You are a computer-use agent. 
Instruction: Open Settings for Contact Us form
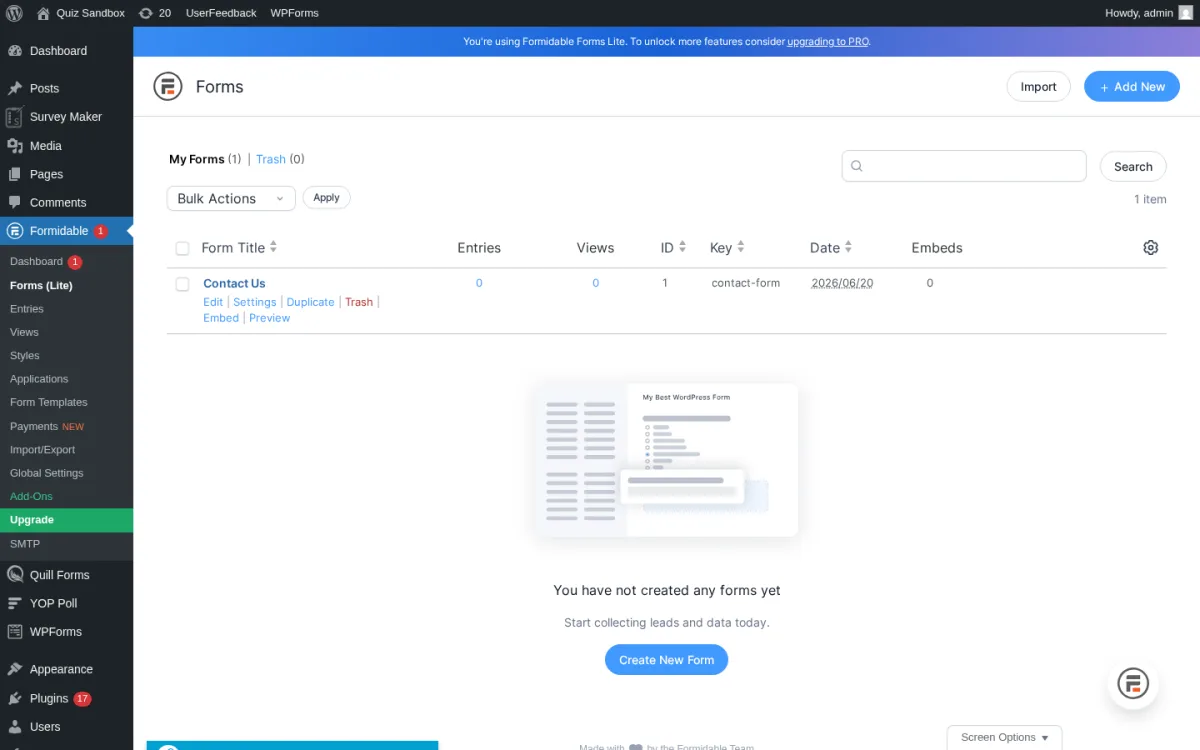pyautogui.click(x=254, y=302)
